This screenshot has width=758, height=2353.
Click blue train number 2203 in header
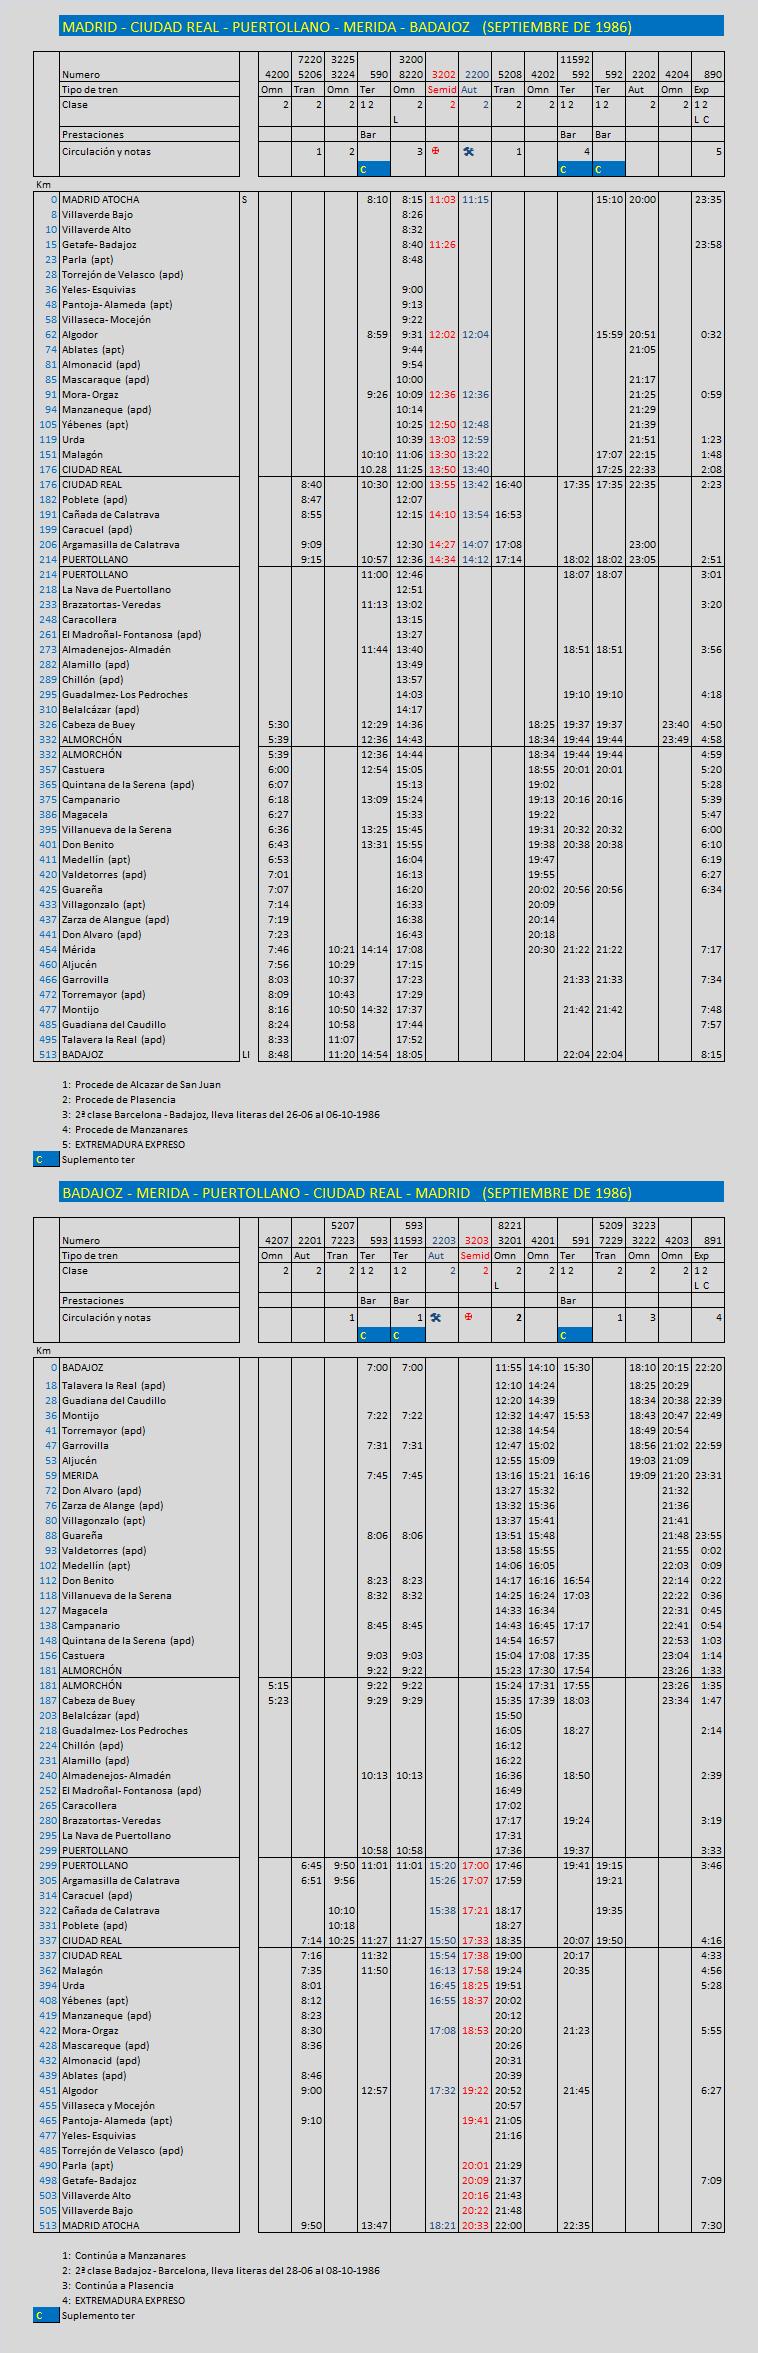tap(443, 1240)
